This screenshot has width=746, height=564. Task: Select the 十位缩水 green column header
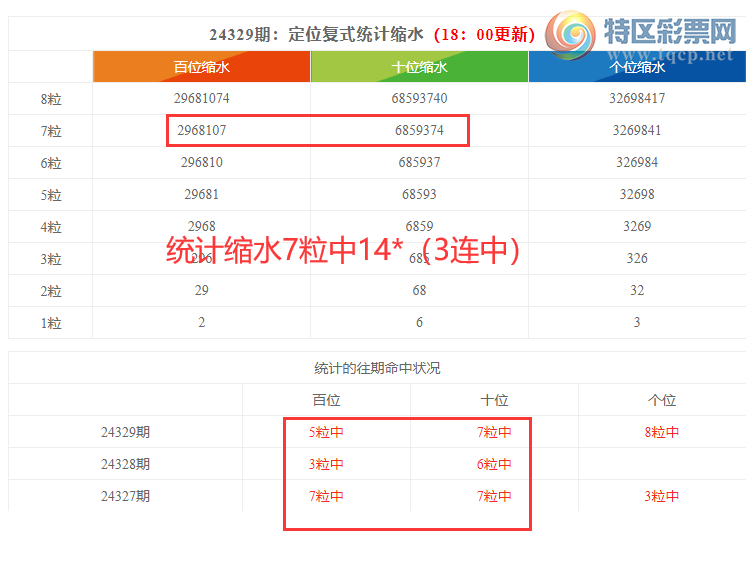(419, 67)
